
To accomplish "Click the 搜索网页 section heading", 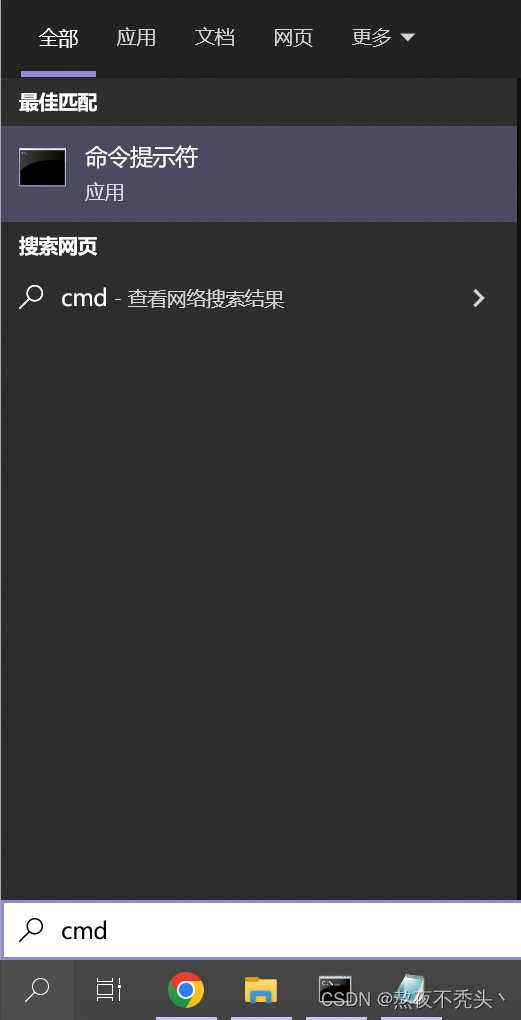I will (x=58, y=246).
